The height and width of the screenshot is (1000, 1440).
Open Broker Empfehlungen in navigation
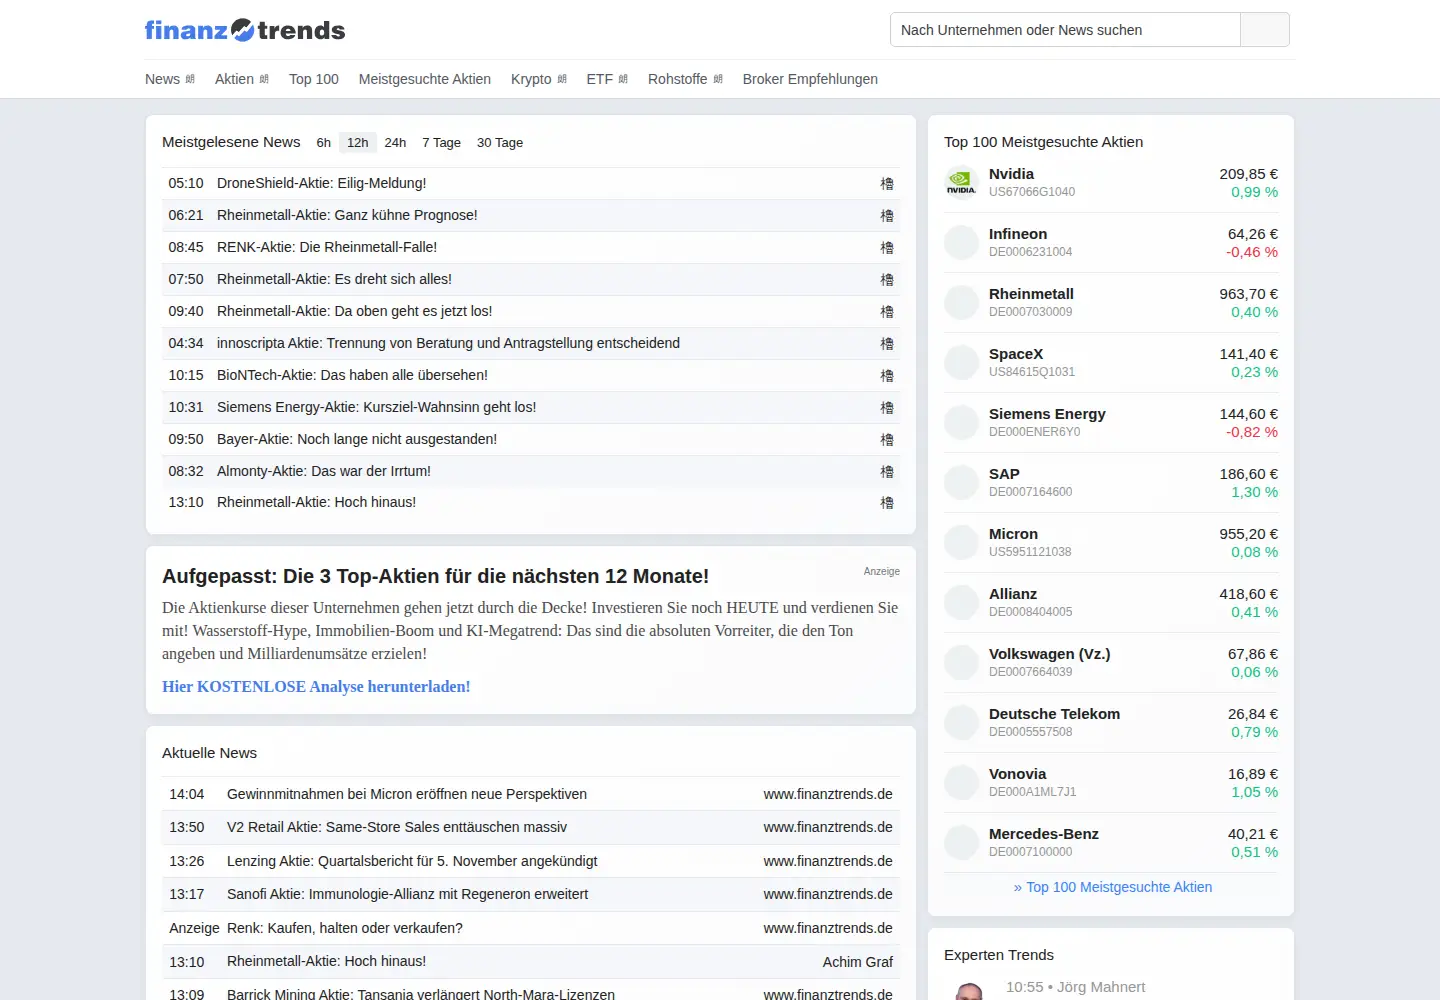pyautogui.click(x=810, y=79)
